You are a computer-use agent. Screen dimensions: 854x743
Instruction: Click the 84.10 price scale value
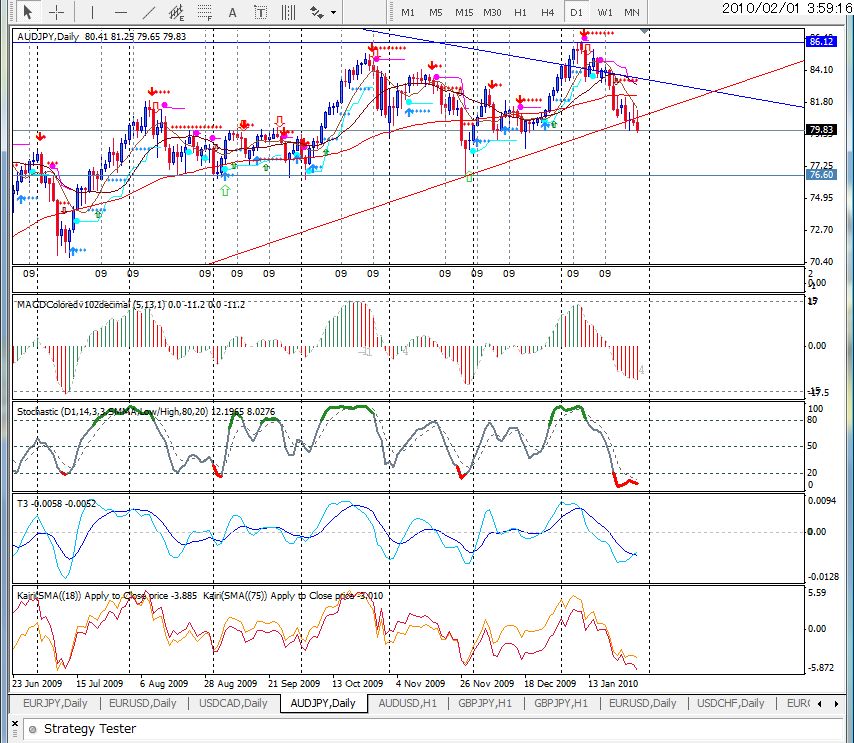(821, 70)
